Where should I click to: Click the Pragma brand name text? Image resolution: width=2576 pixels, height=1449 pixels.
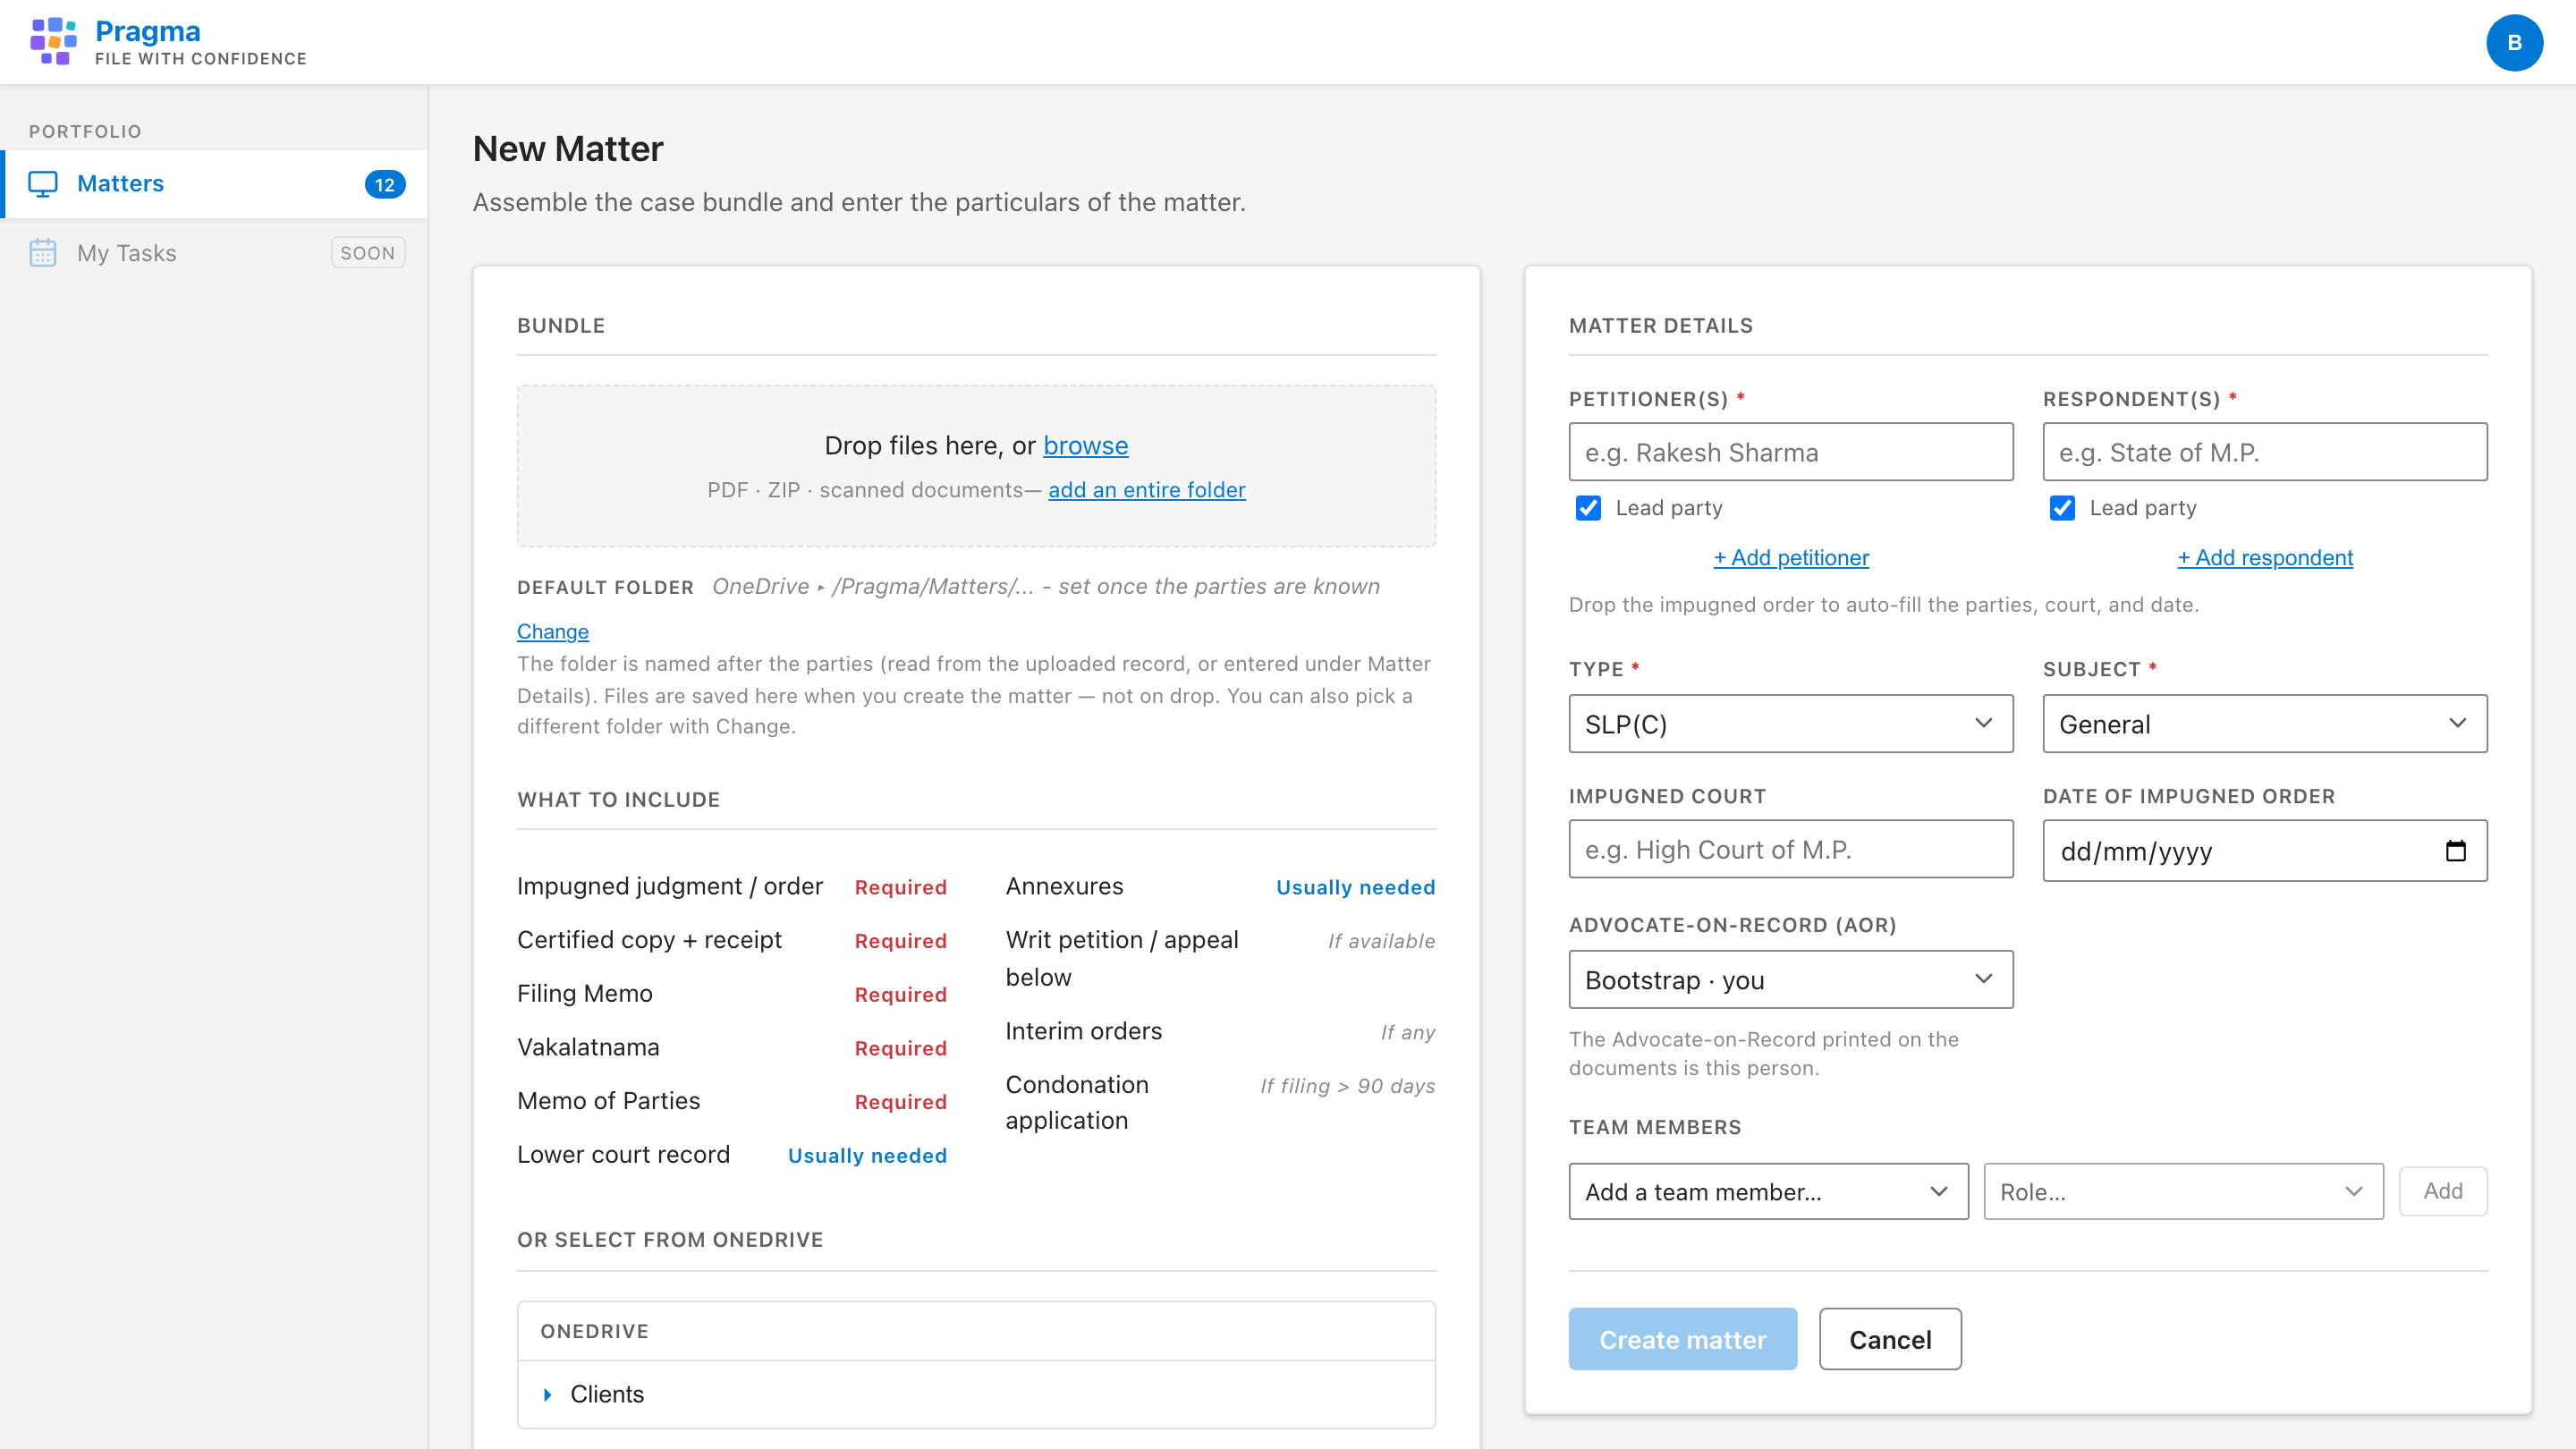coord(147,31)
